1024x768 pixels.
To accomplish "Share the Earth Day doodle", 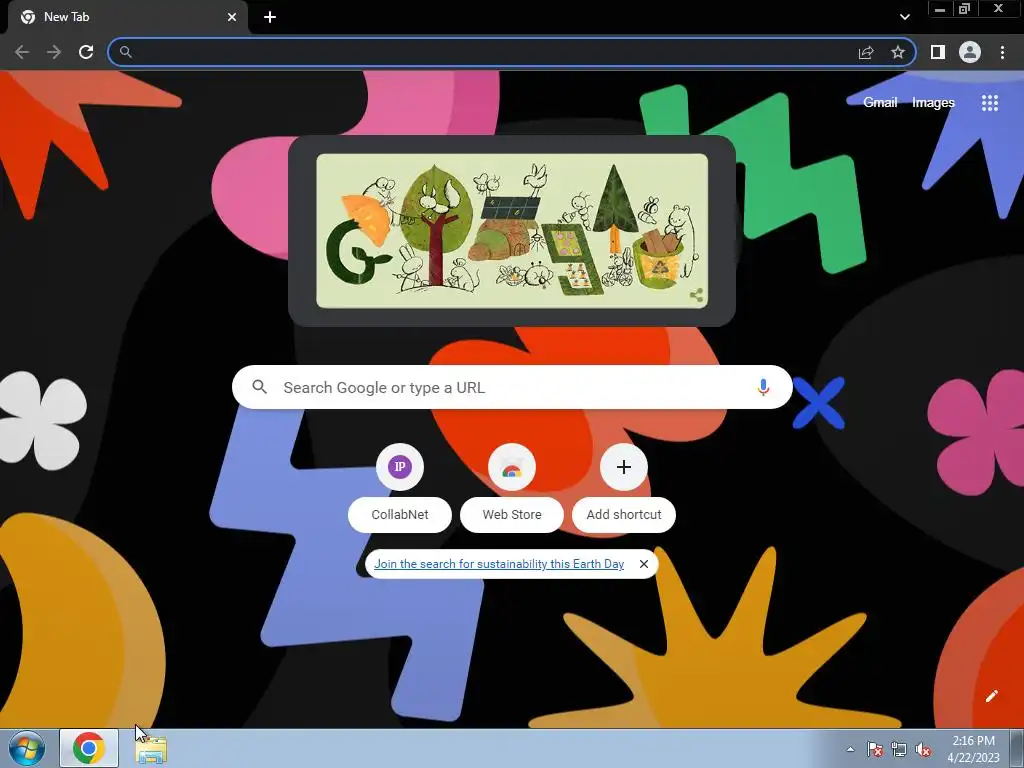I will 696,295.
